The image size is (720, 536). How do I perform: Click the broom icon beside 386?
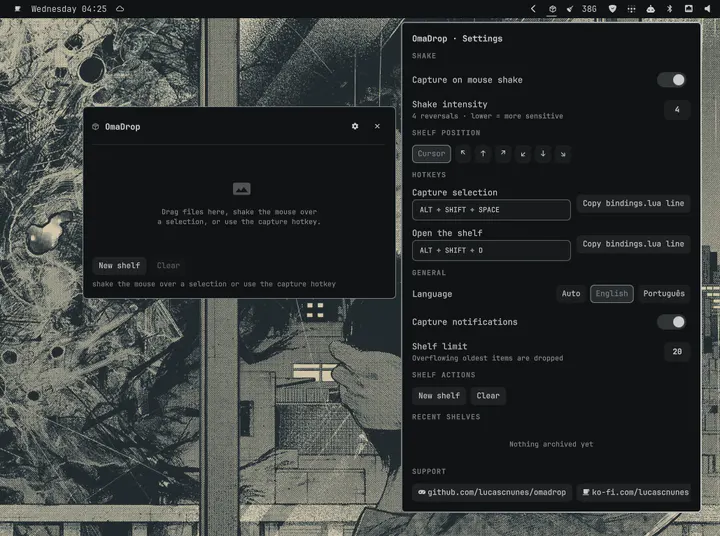(x=570, y=9)
